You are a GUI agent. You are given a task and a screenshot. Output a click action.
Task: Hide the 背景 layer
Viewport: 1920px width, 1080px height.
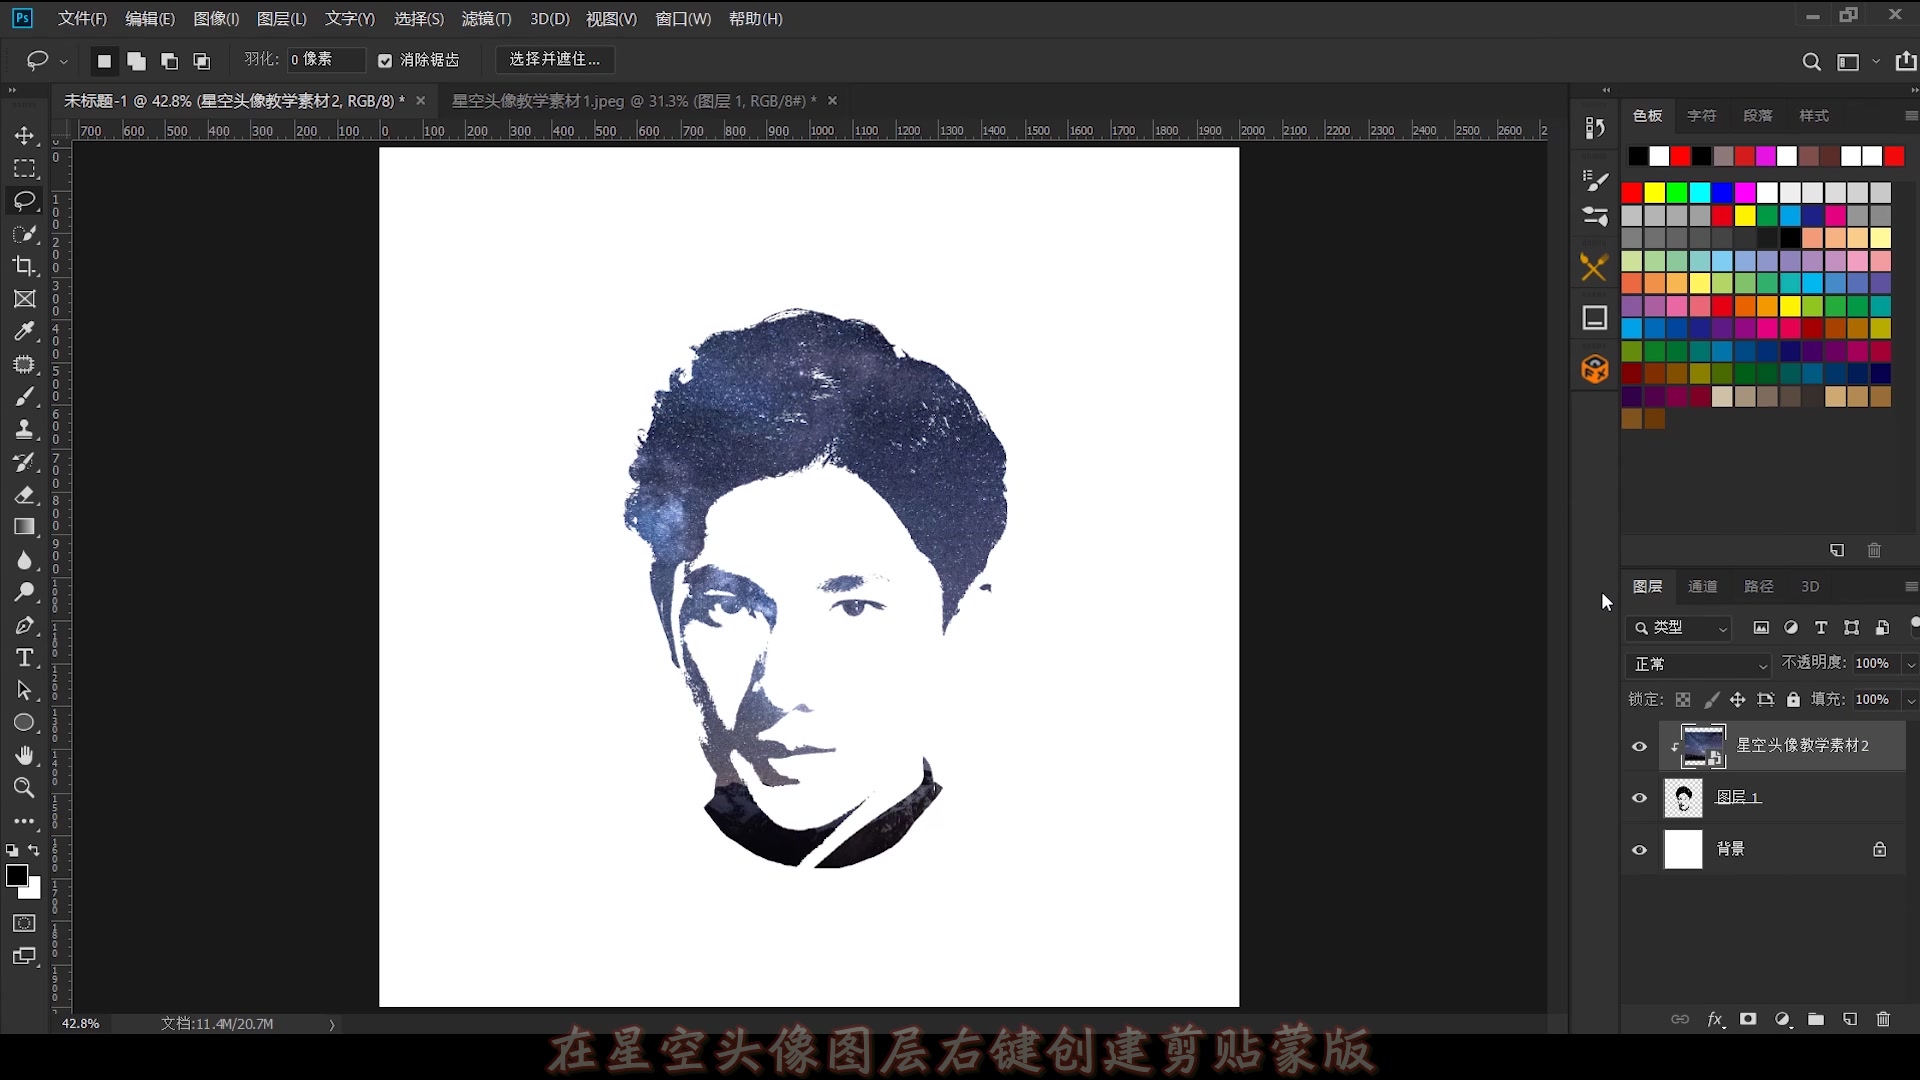click(x=1639, y=850)
